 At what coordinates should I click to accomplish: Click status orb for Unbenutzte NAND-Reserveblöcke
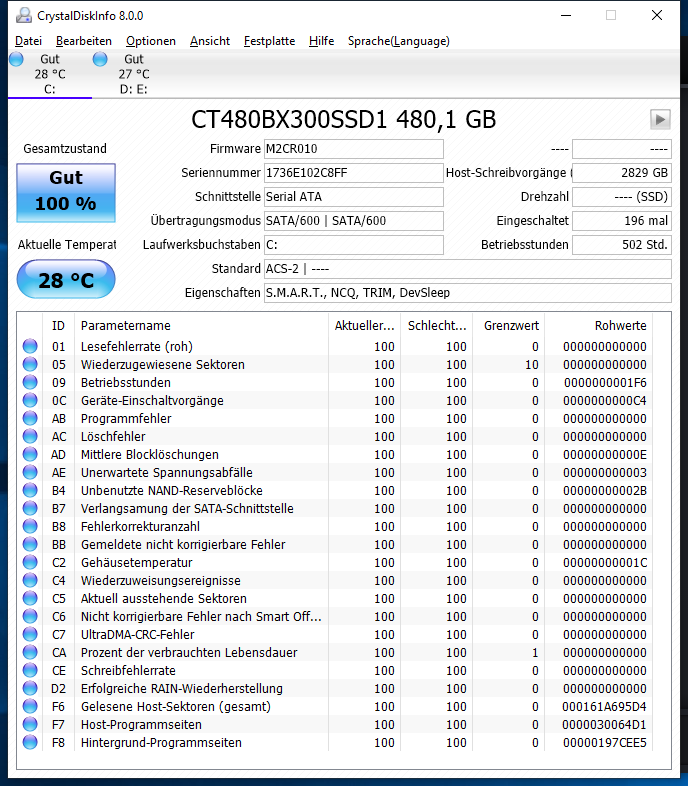pos(30,491)
